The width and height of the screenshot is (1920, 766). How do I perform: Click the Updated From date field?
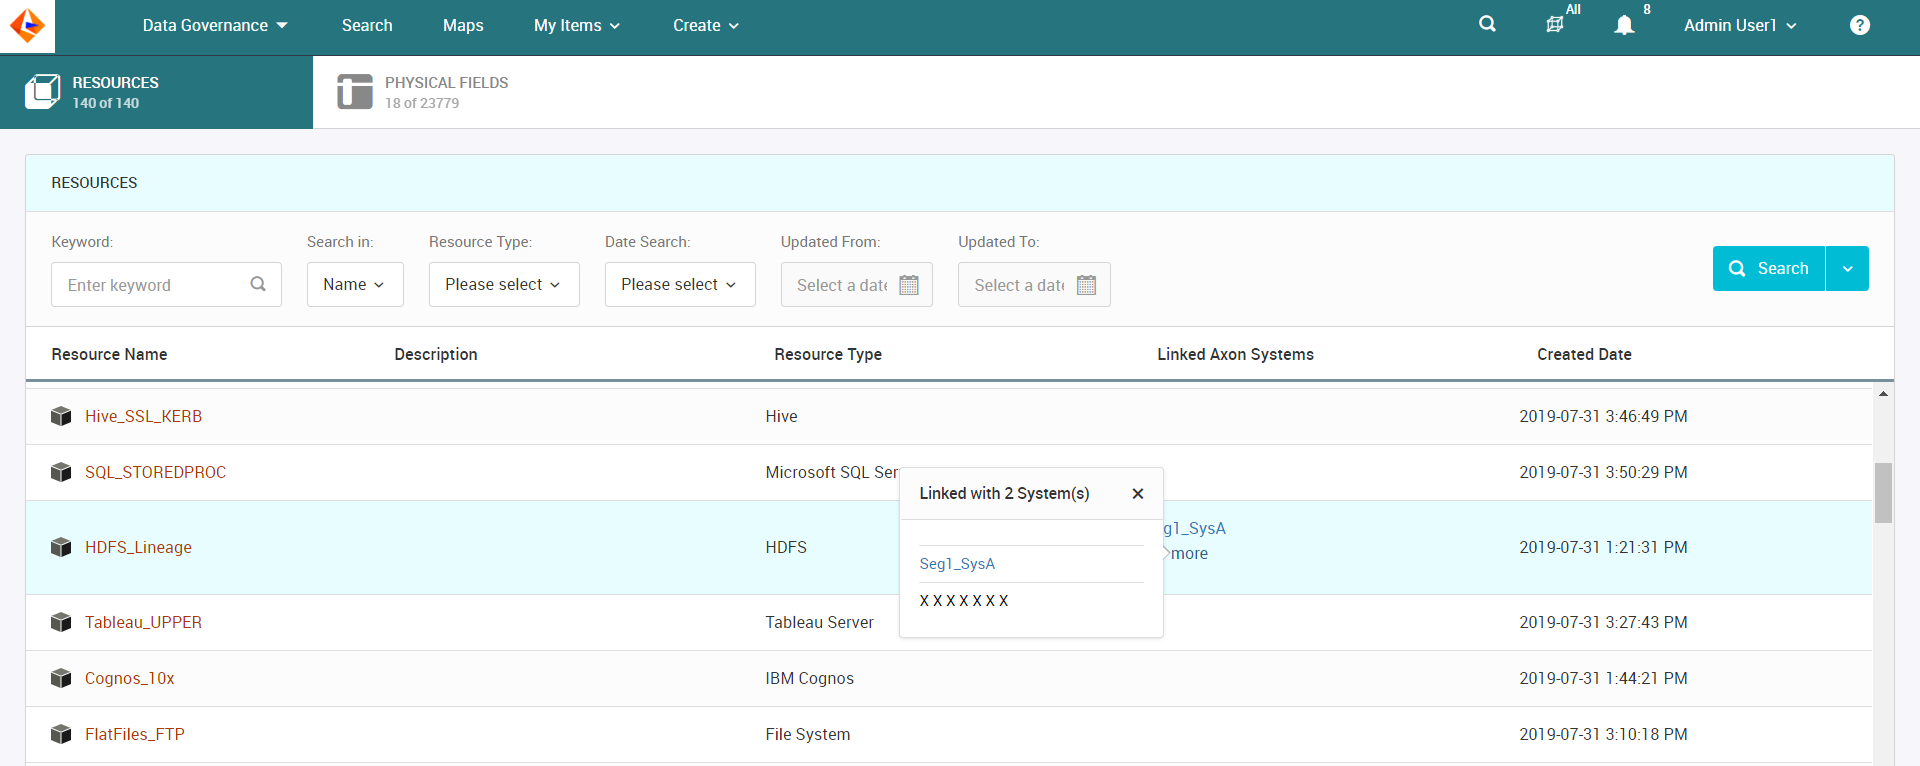(857, 284)
